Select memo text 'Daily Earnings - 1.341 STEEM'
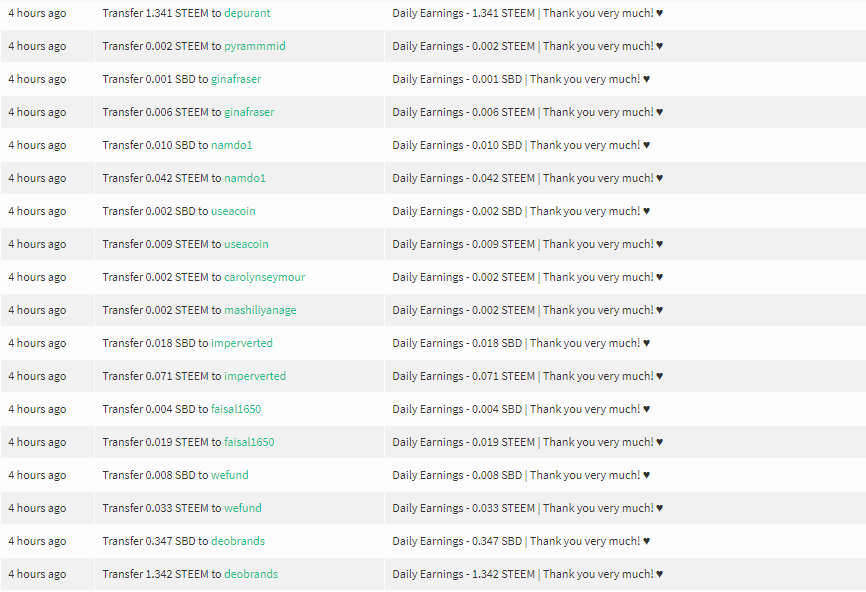The height and width of the screenshot is (592, 866). 463,13
